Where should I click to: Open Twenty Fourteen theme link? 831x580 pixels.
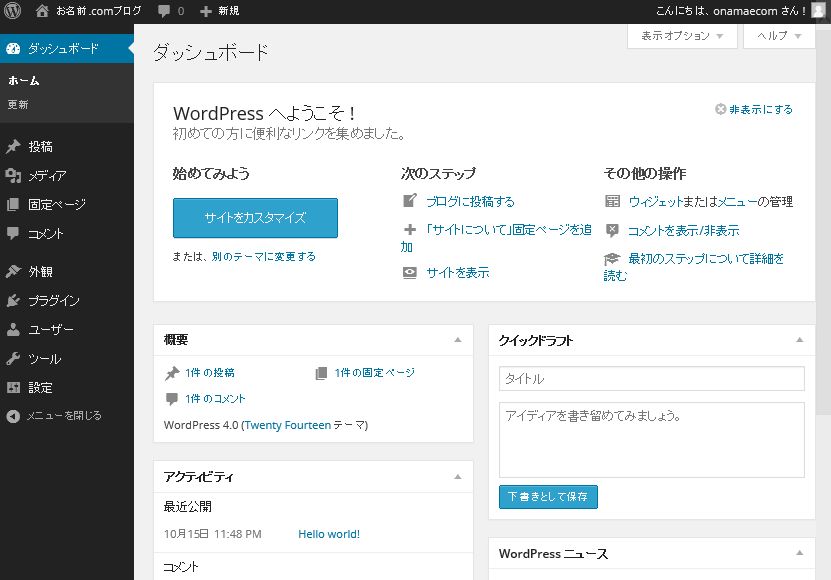click(288, 425)
